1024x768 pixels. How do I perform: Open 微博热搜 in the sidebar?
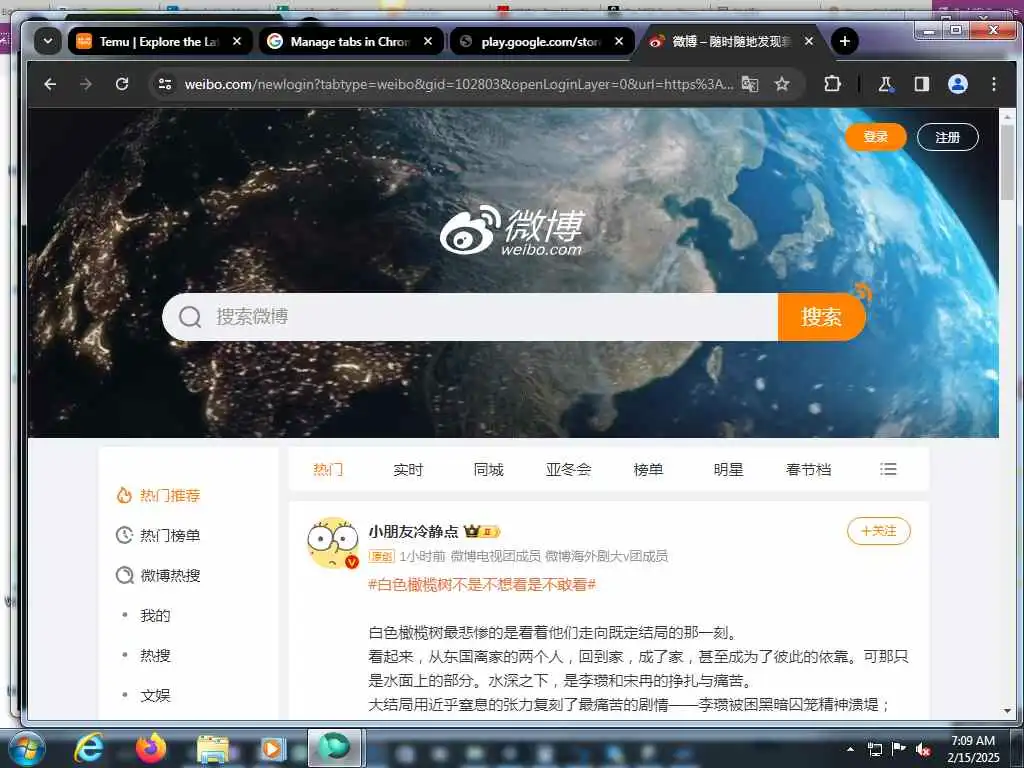(x=158, y=575)
